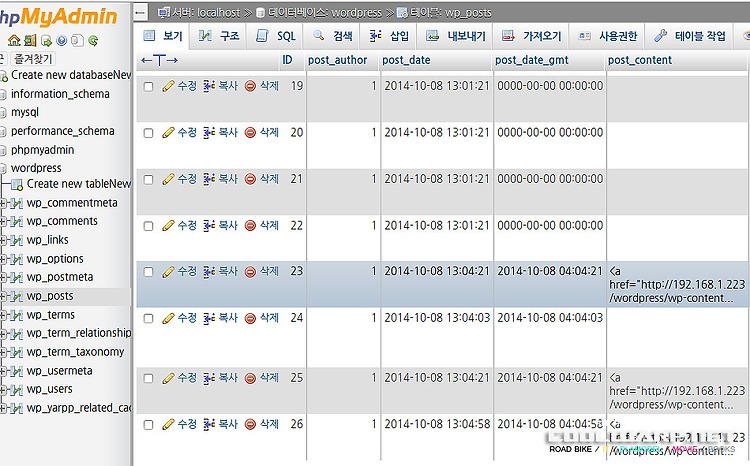Expand the wp_terms tree node

click(x=3, y=315)
